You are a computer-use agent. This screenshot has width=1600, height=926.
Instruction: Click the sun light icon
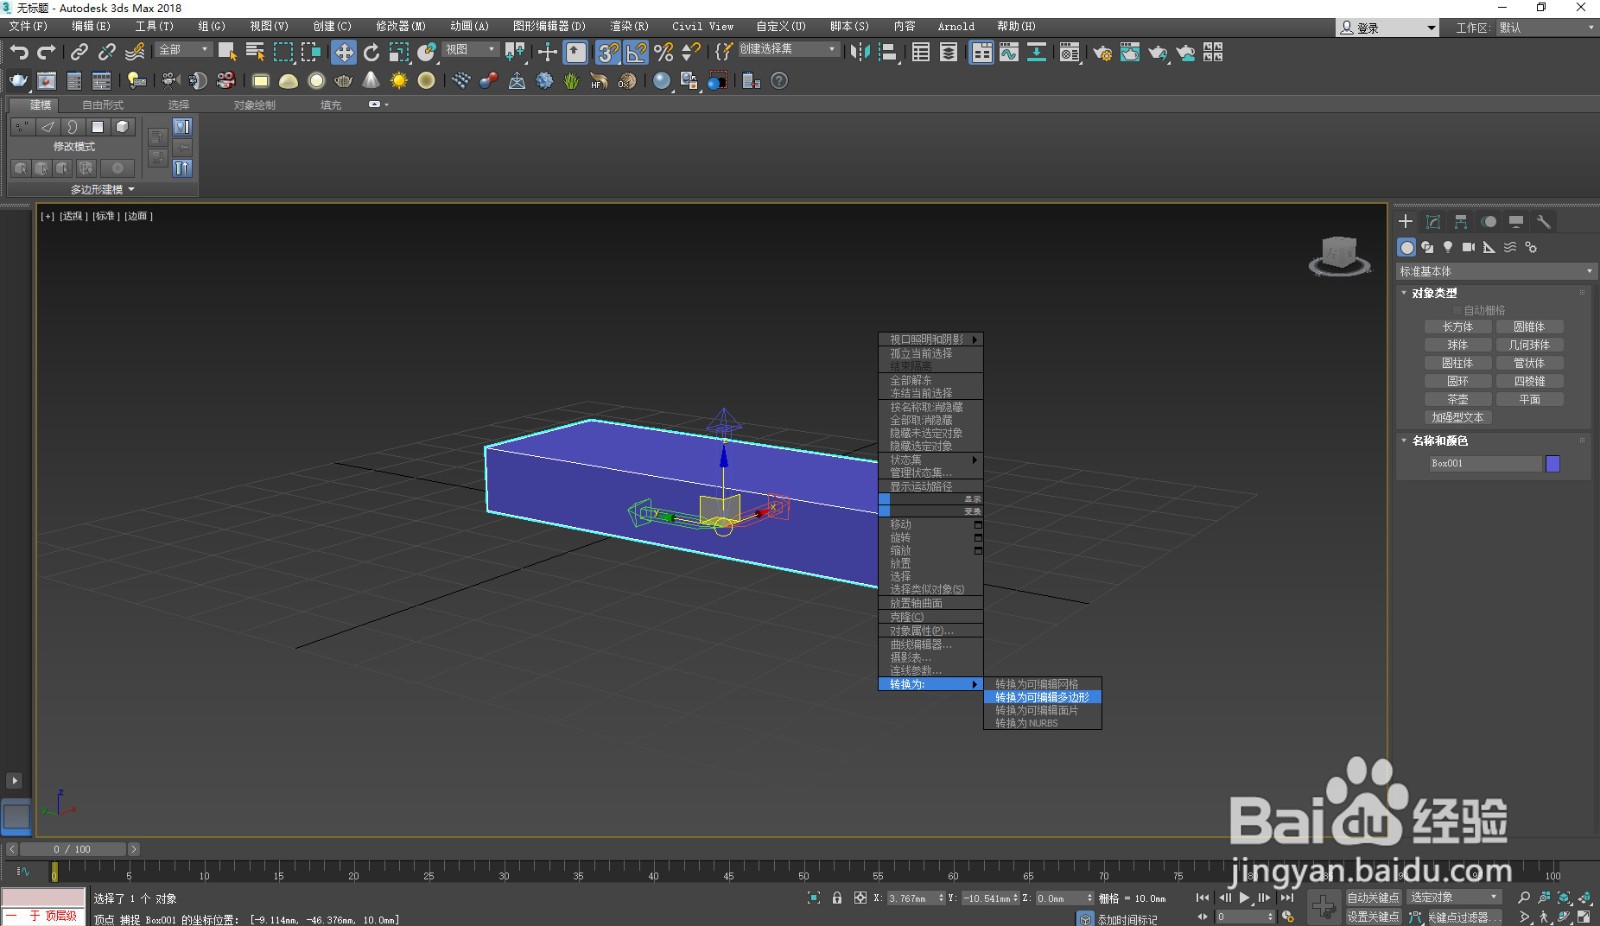coord(399,81)
